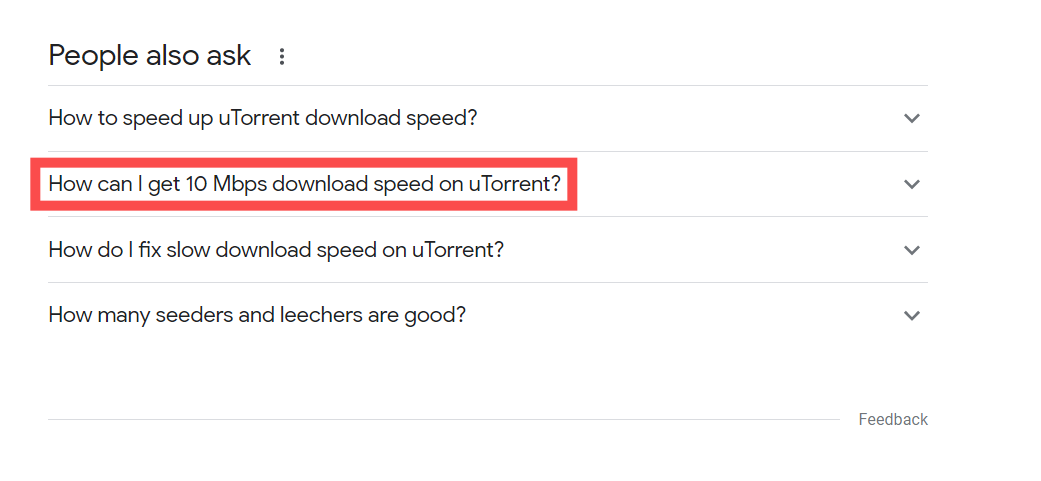Select the 'People also ask' heading text
Screen dimensions: 1041x481
[150, 56]
